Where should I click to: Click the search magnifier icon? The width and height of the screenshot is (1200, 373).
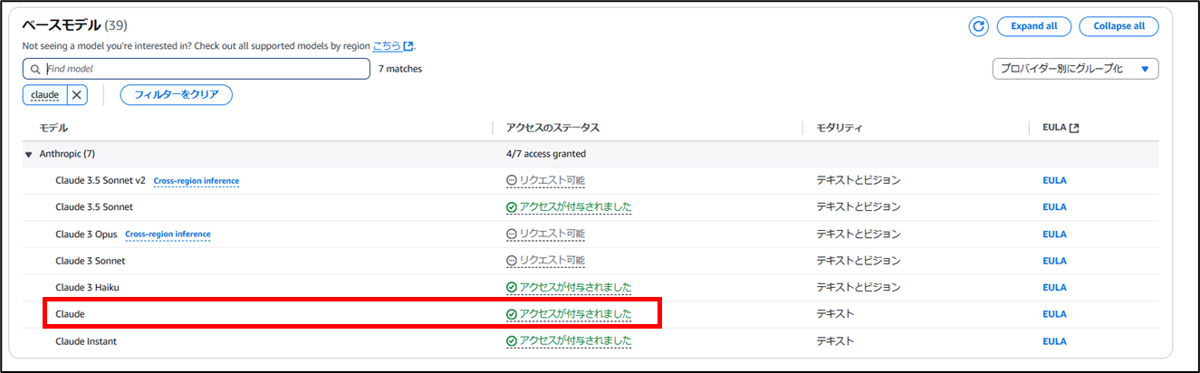coord(35,69)
